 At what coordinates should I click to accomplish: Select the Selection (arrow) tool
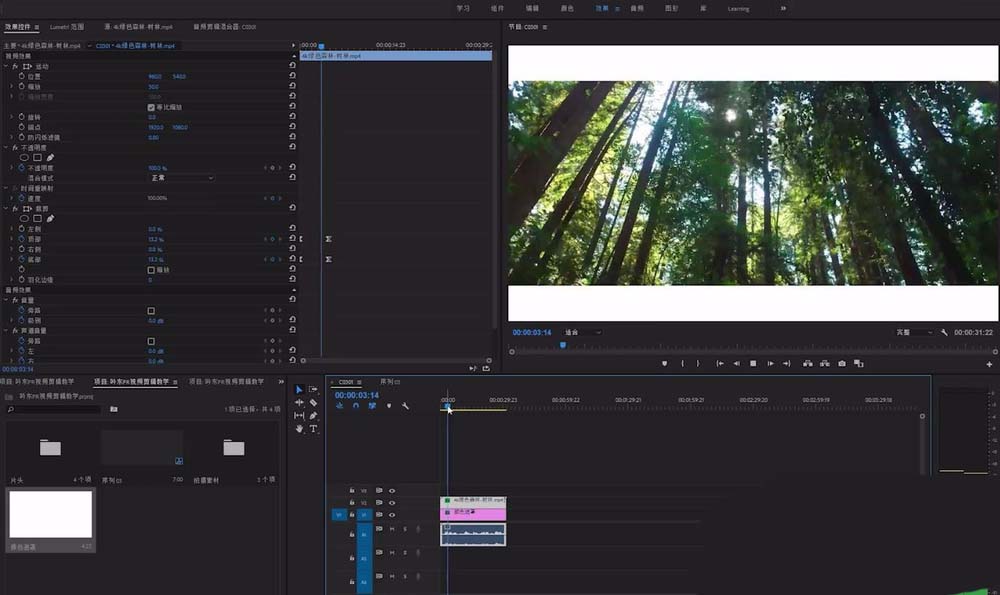coord(299,389)
